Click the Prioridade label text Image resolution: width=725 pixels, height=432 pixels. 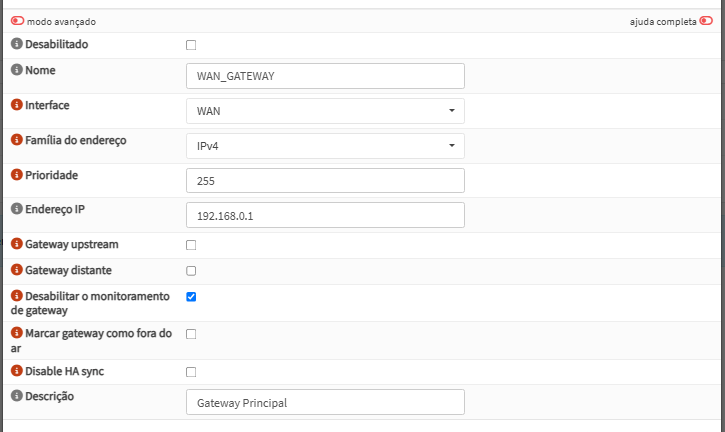[51, 175]
